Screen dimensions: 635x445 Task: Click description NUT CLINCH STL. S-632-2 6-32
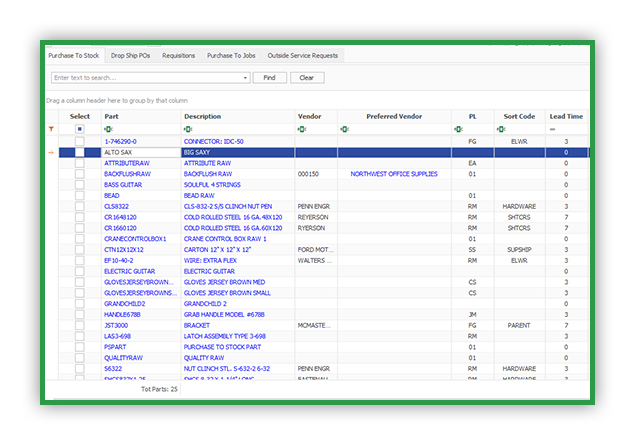pyautogui.click(x=227, y=368)
